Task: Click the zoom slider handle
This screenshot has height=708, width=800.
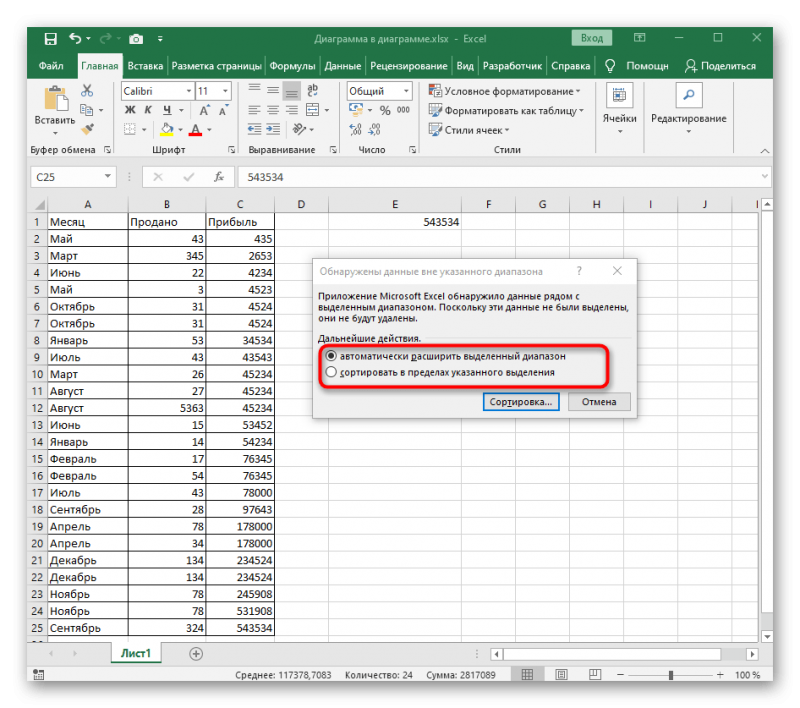Action: pyautogui.click(x=671, y=675)
